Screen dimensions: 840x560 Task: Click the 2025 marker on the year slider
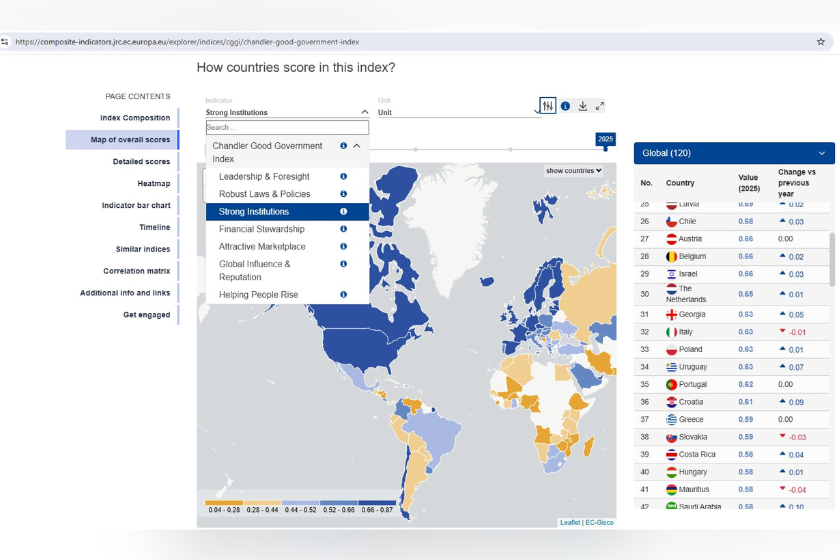605,149
